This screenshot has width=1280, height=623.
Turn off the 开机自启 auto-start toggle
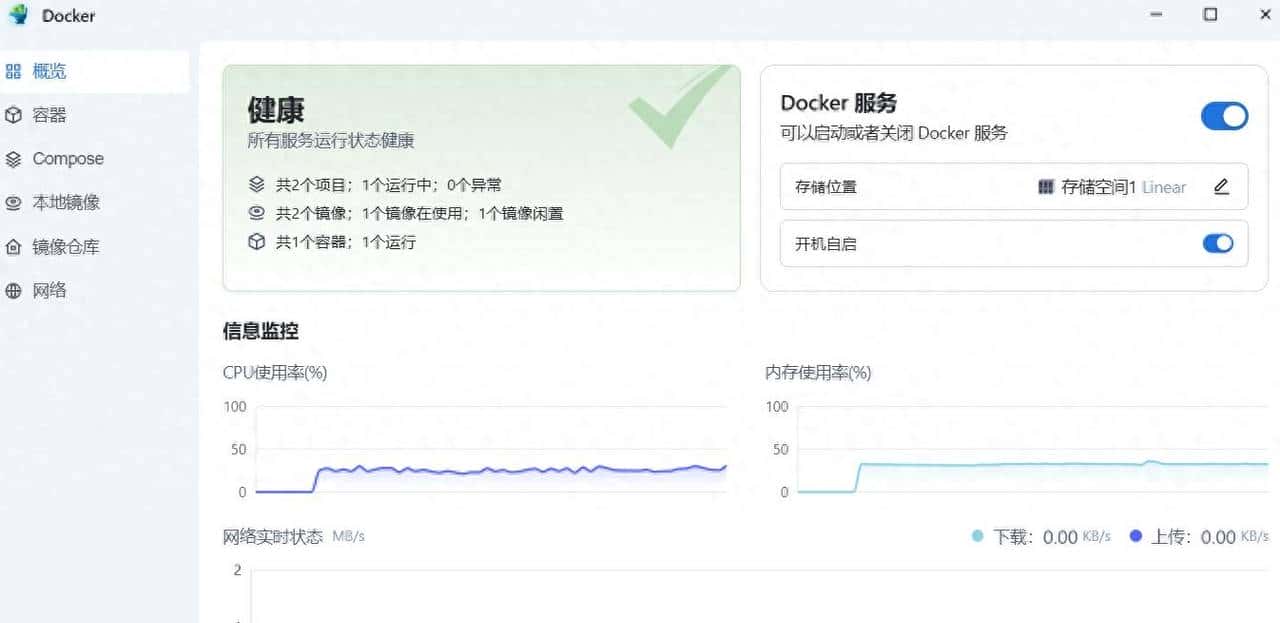1217,243
